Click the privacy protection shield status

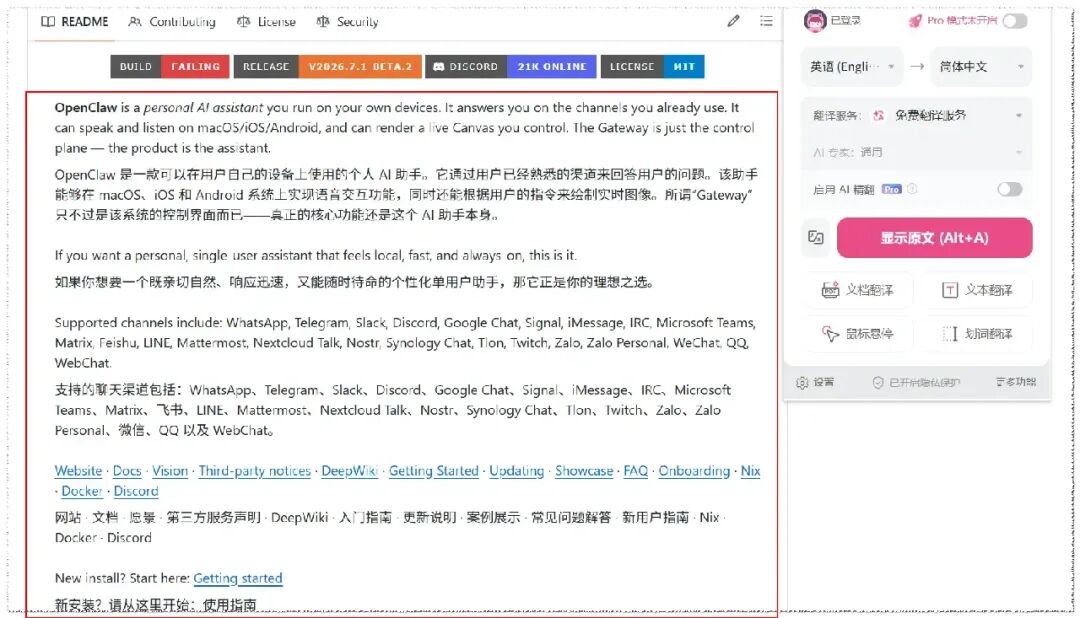pos(916,382)
